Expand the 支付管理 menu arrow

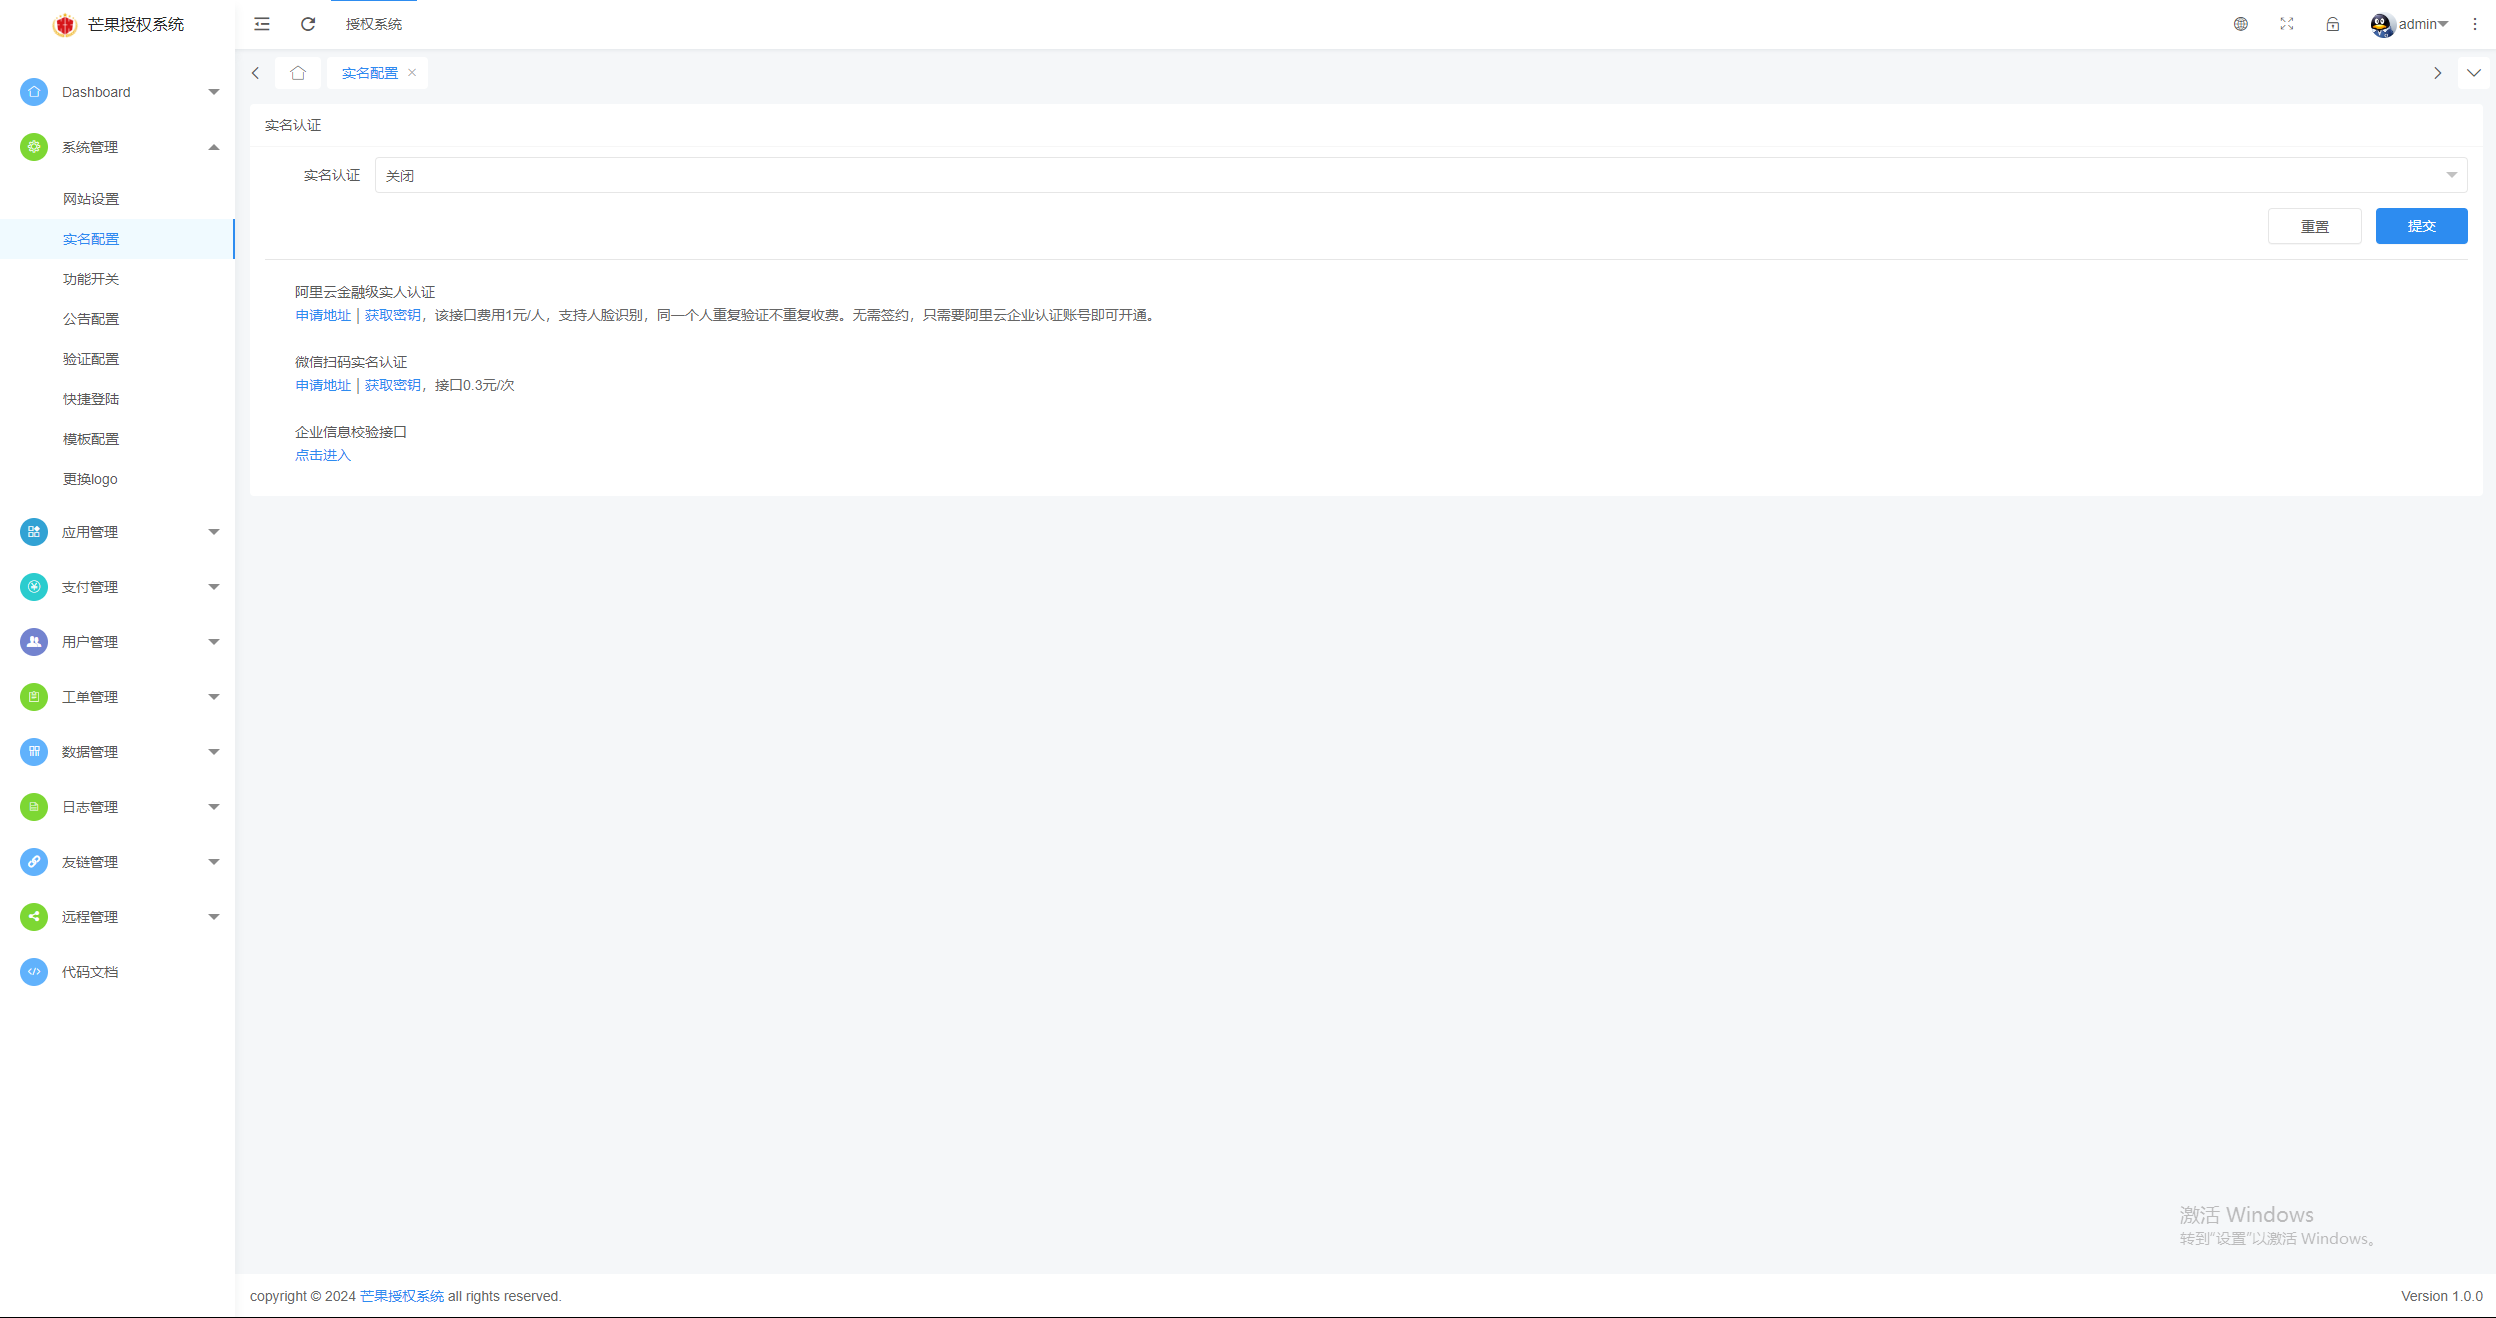[x=214, y=587]
